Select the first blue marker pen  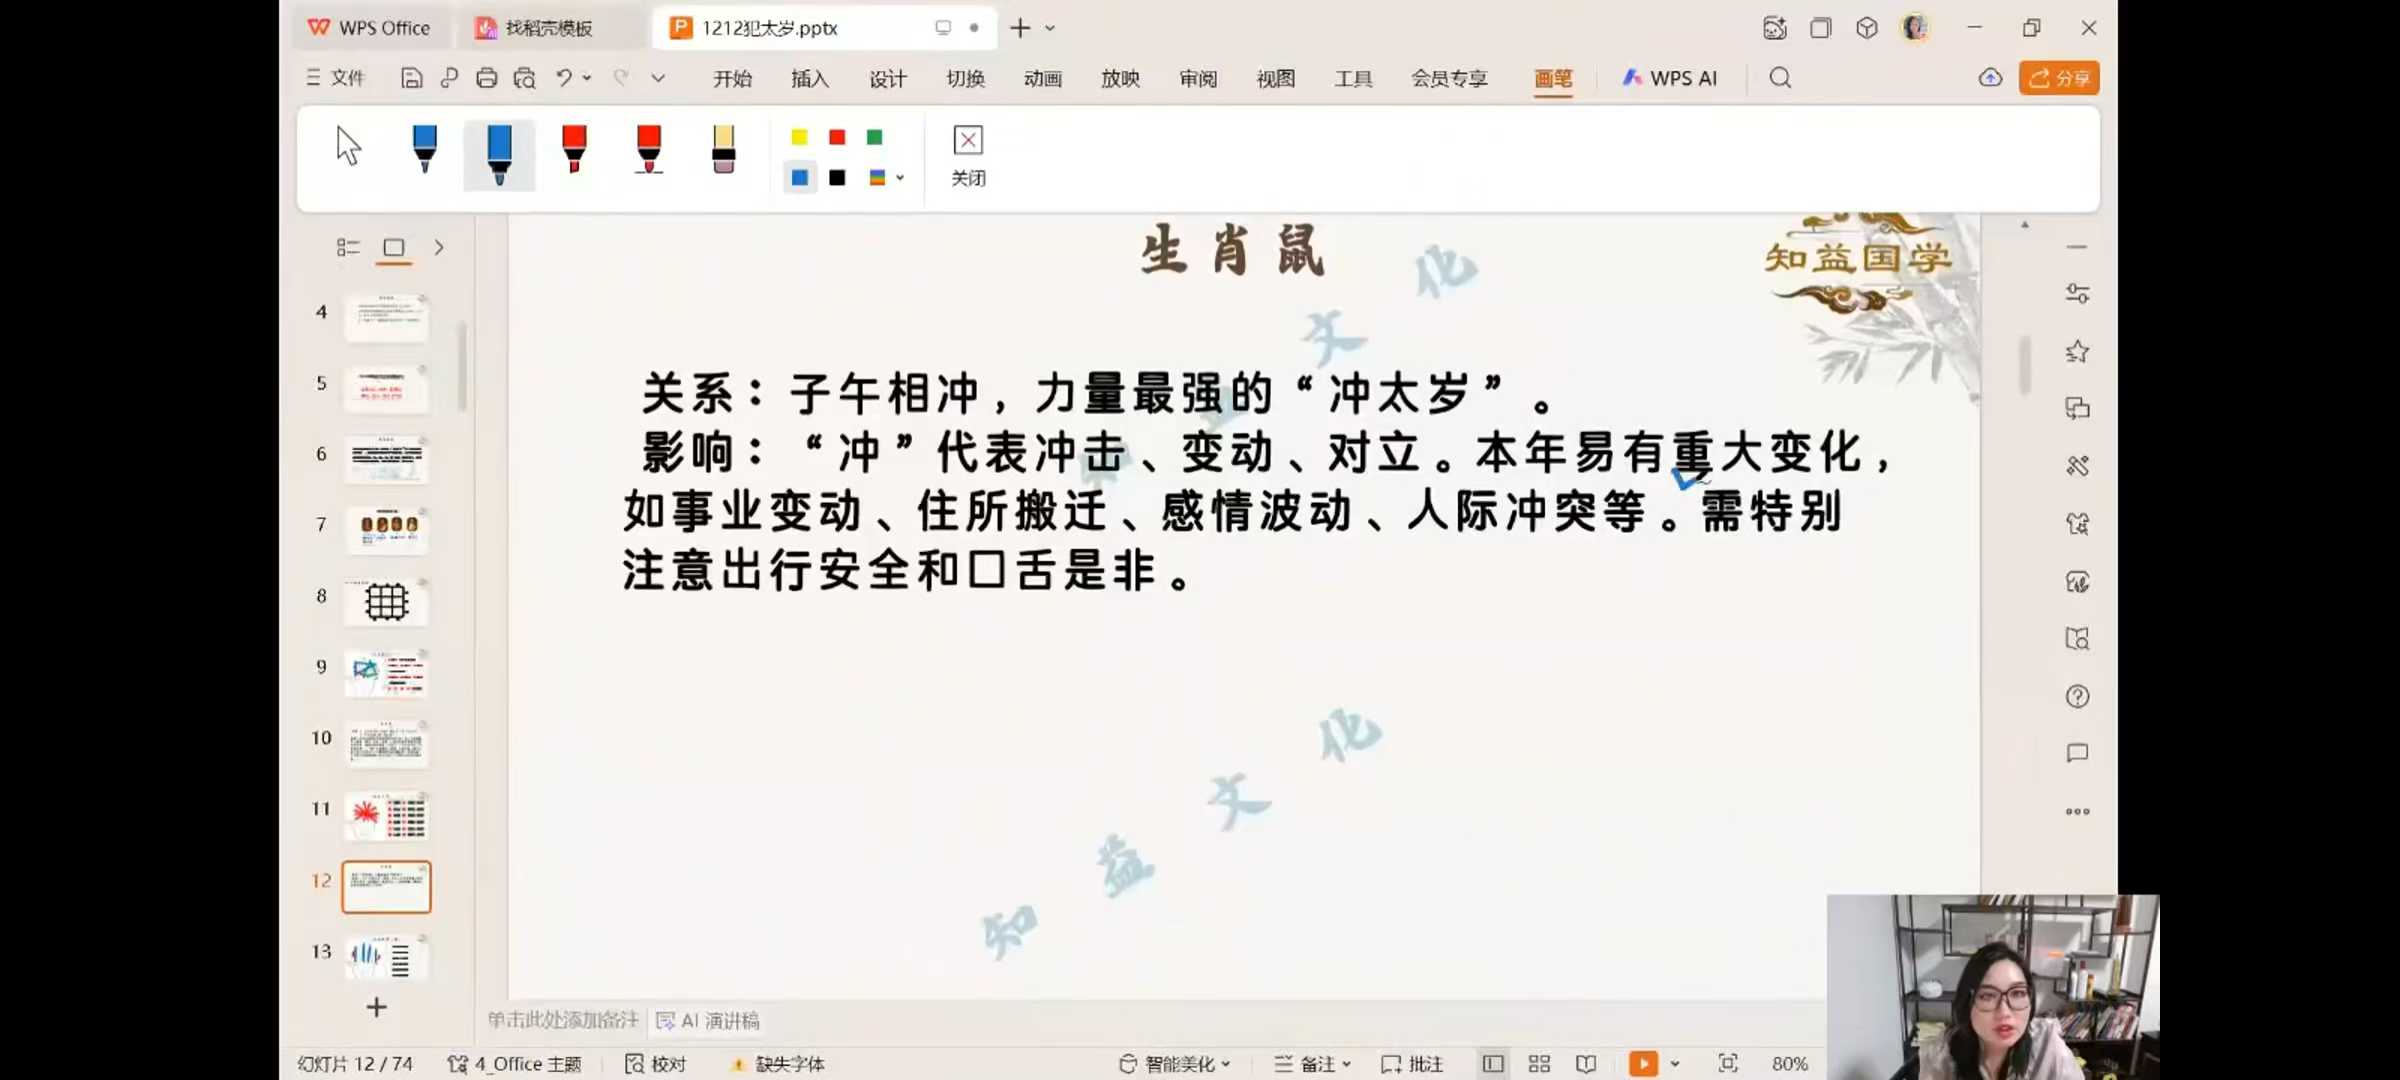tap(424, 148)
